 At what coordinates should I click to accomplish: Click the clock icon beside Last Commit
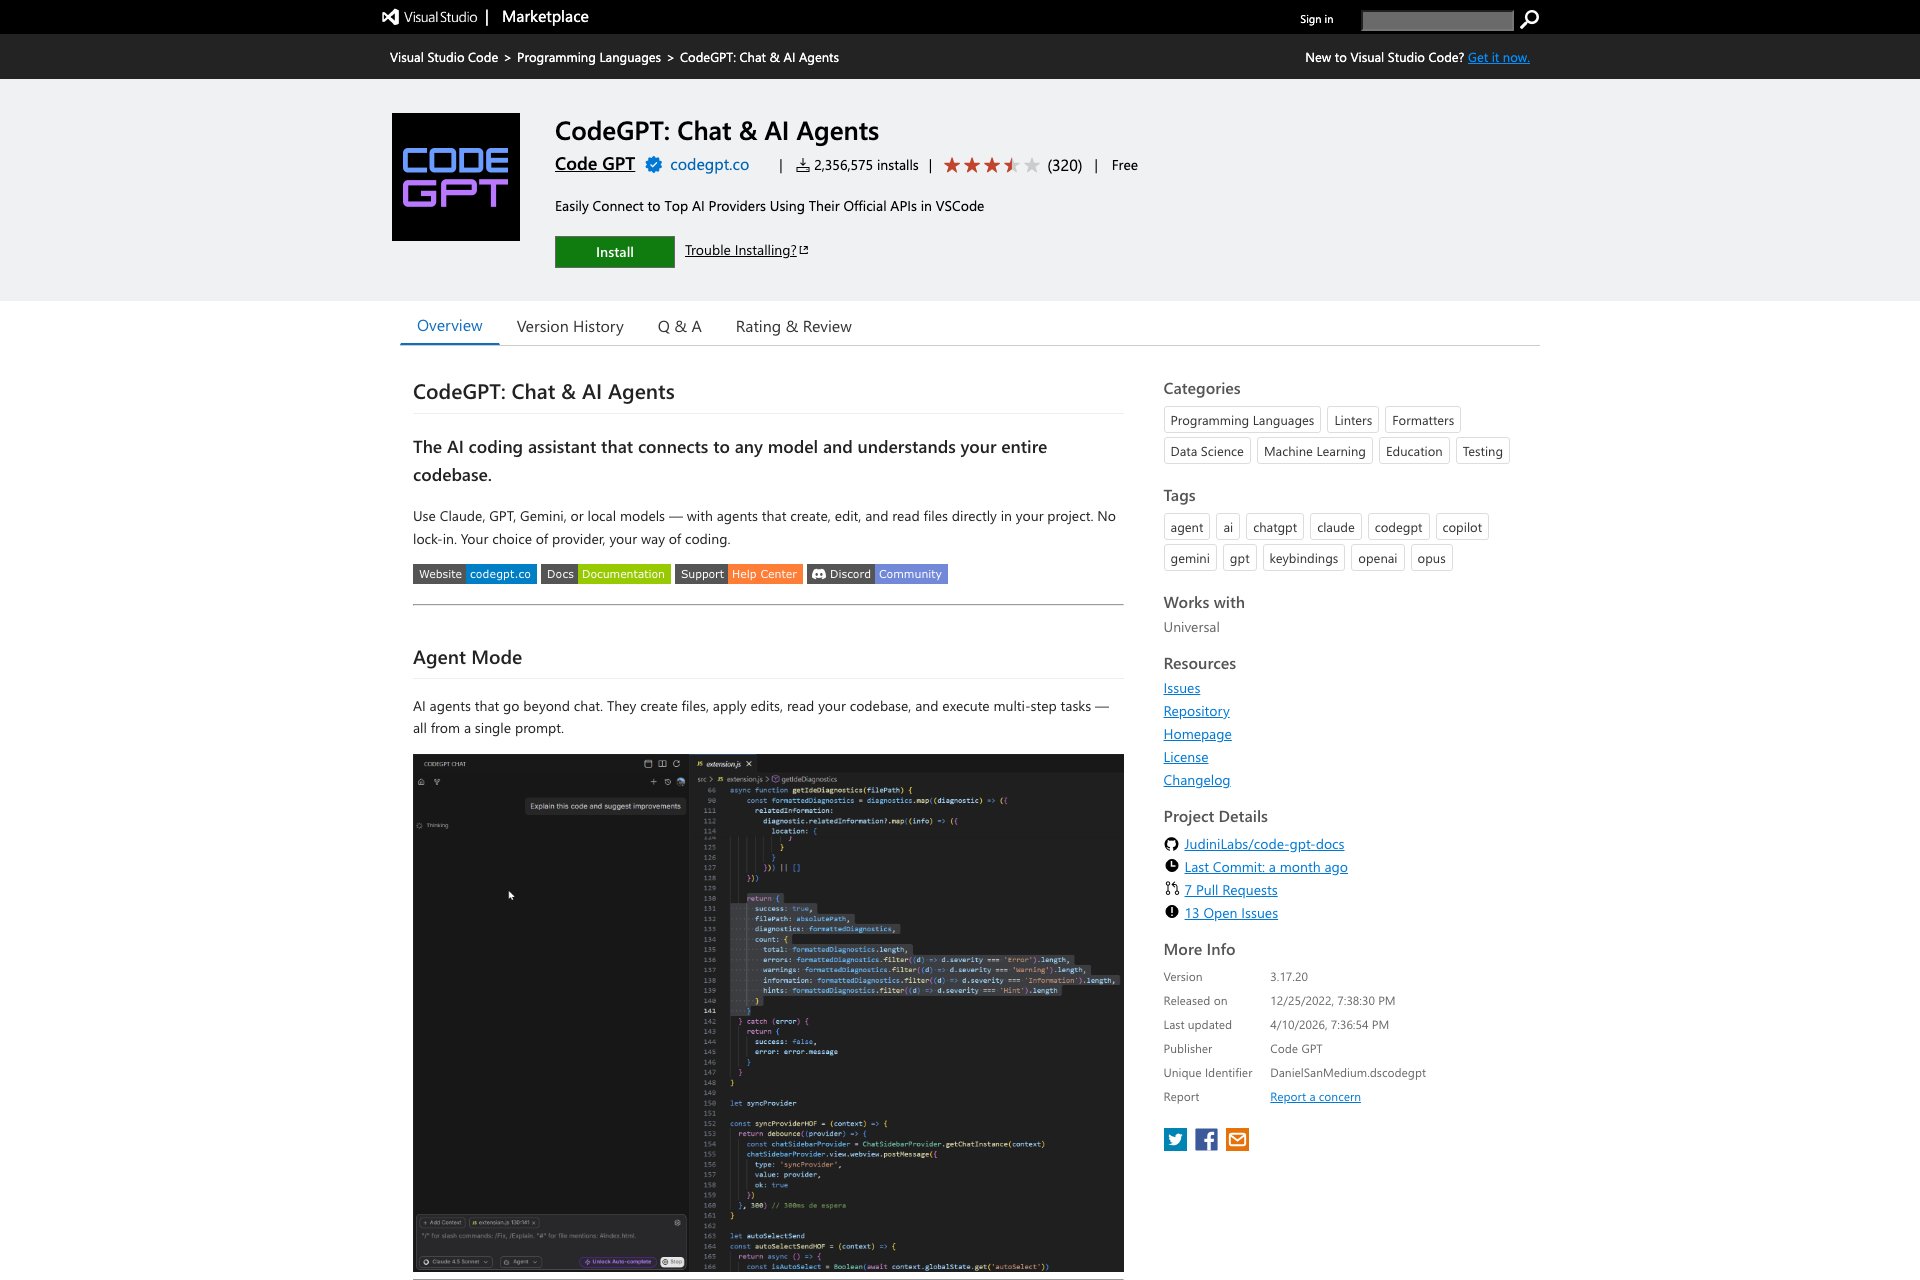(x=1171, y=866)
